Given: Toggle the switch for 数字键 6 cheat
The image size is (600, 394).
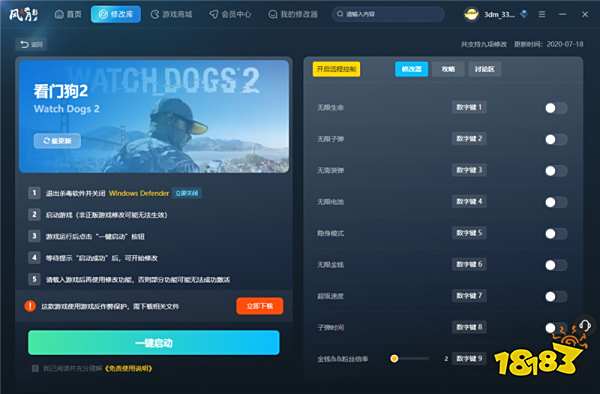Looking at the screenshot, I should point(556,265).
